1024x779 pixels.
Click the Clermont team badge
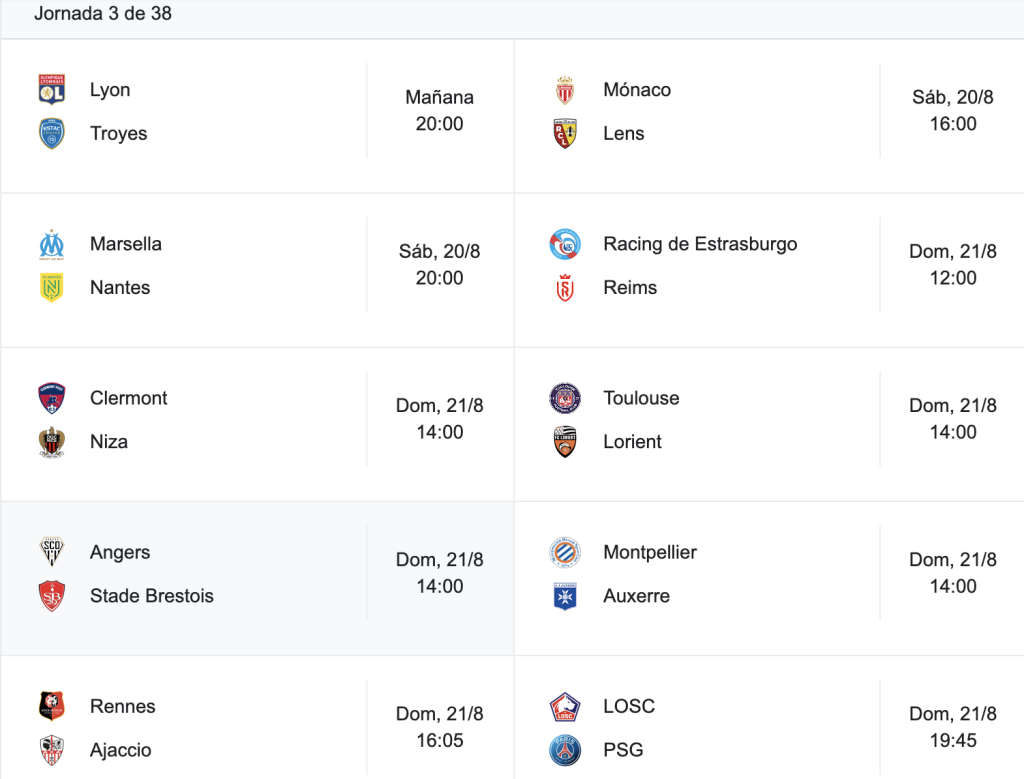[52, 398]
